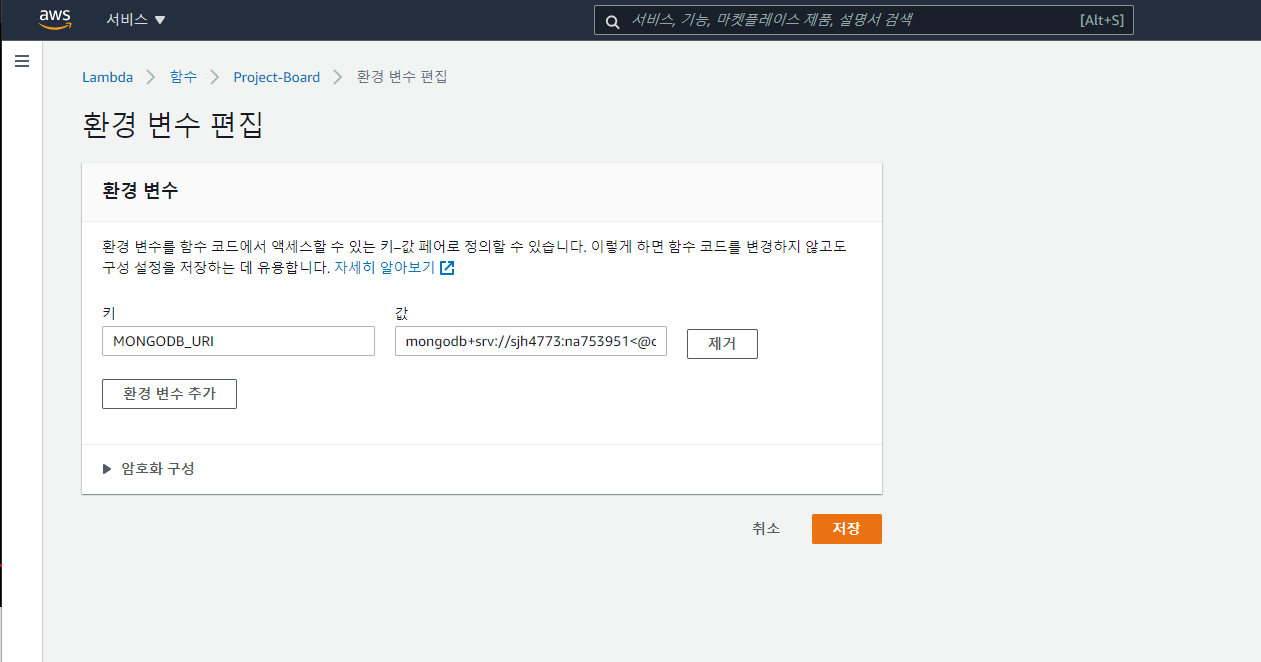Cancel editing with the 취소 button

point(766,529)
